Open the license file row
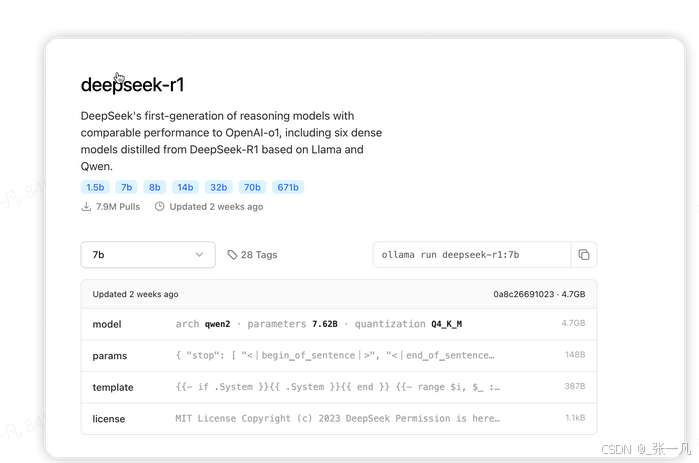The width and height of the screenshot is (699, 463). coord(339,418)
